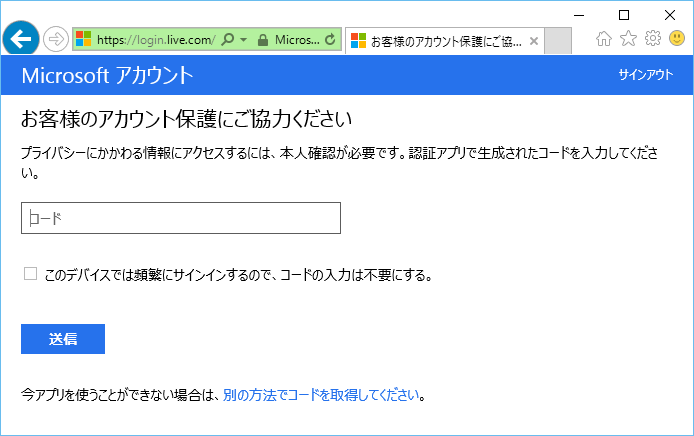Maximize the browser window
Screen dimensions: 694x436
624,15
